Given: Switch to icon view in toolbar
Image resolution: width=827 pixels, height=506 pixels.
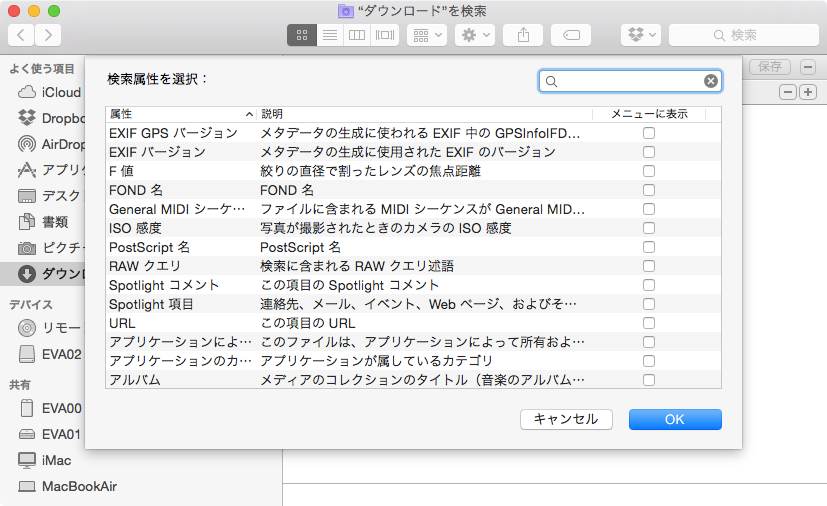Looking at the screenshot, I should pyautogui.click(x=302, y=35).
